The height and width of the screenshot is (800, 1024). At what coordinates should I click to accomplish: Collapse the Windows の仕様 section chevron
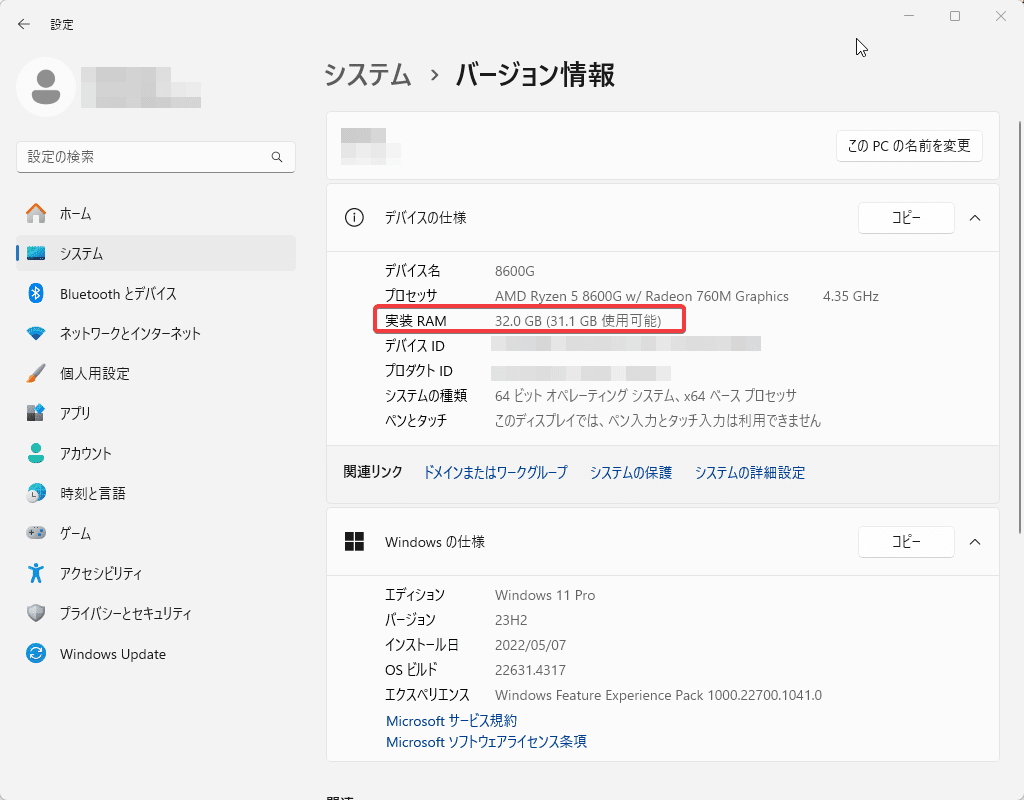tap(975, 541)
